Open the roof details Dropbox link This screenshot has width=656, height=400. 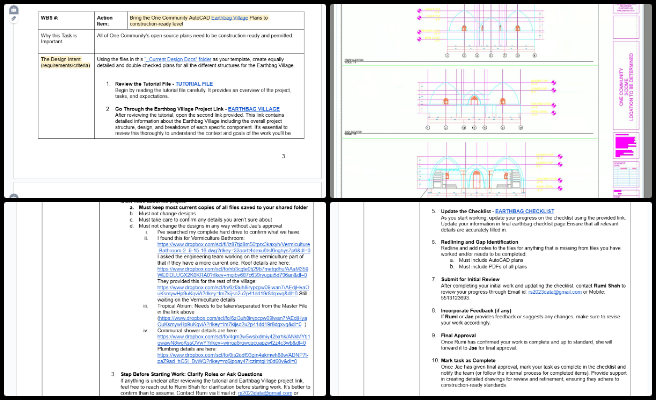(x=232, y=272)
